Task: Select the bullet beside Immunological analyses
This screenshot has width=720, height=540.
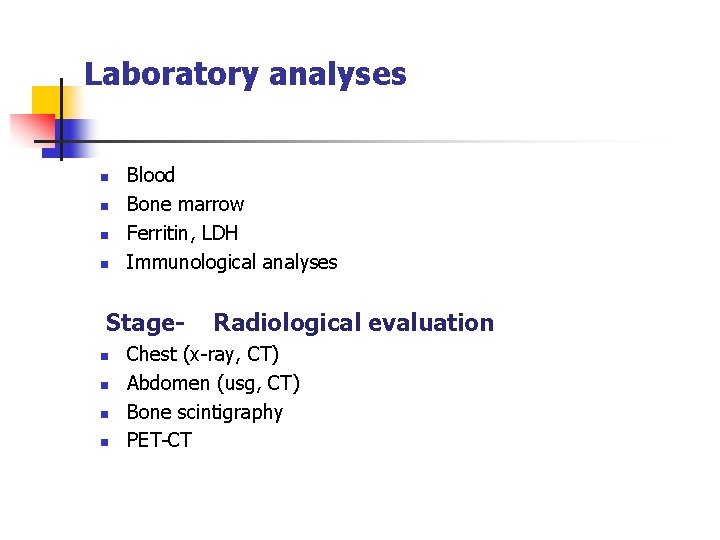Action: (x=102, y=266)
